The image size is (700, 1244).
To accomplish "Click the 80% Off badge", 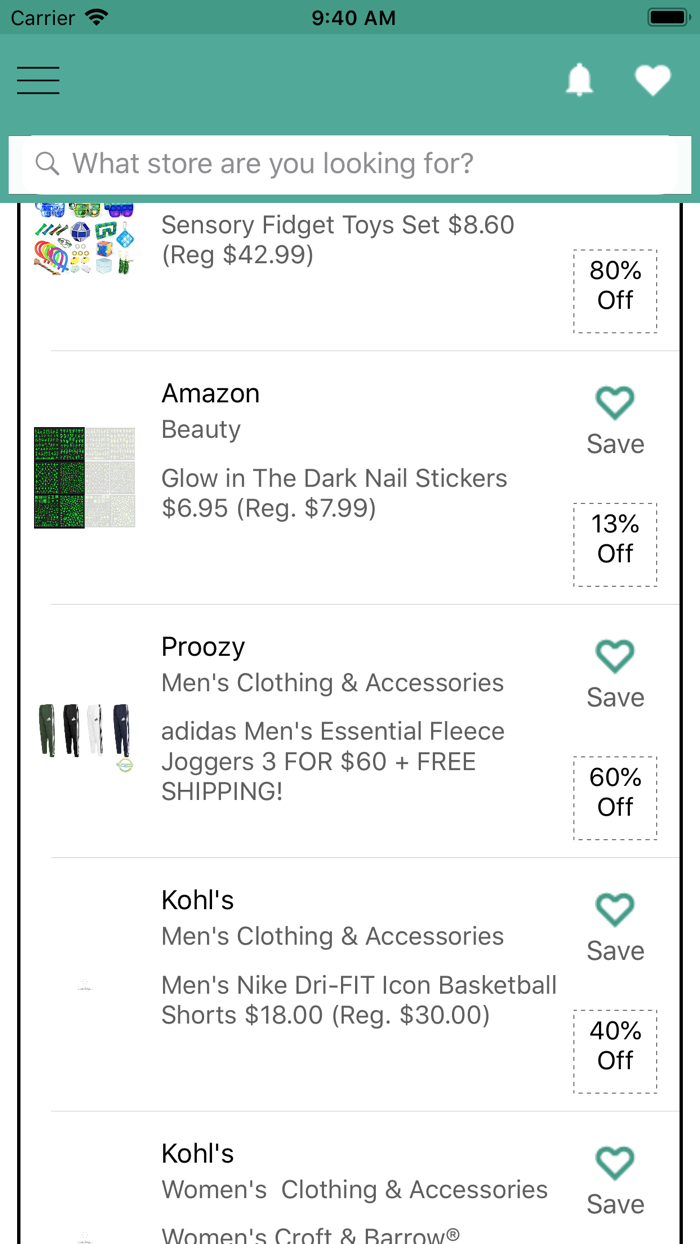I will (614, 290).
